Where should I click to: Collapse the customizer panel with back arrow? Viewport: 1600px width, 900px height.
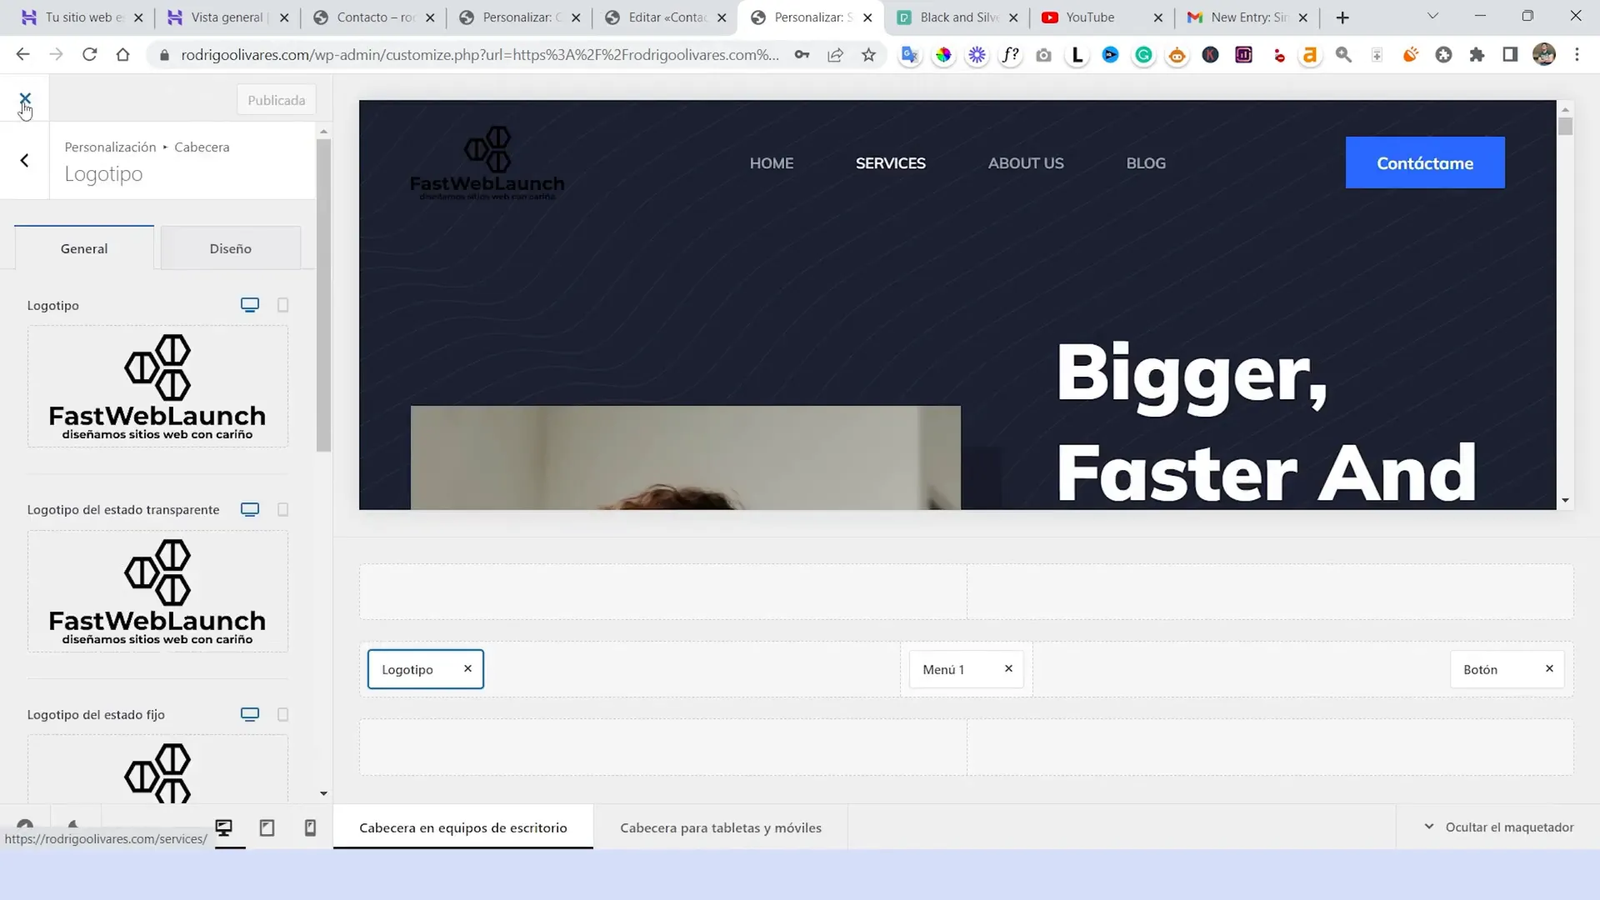pyautogui.click(x=24, y=160)
